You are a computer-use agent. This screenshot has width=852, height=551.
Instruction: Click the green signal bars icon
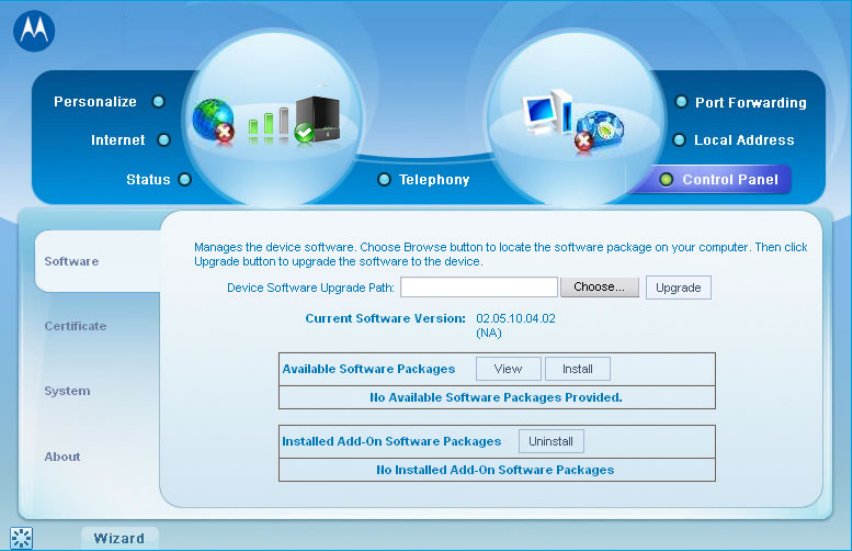267,124
